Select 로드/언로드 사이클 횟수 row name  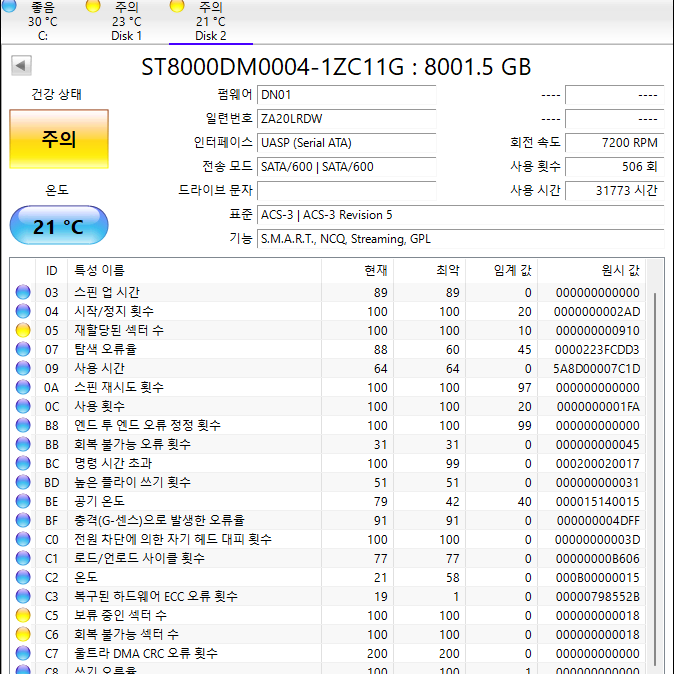point(139,558)
